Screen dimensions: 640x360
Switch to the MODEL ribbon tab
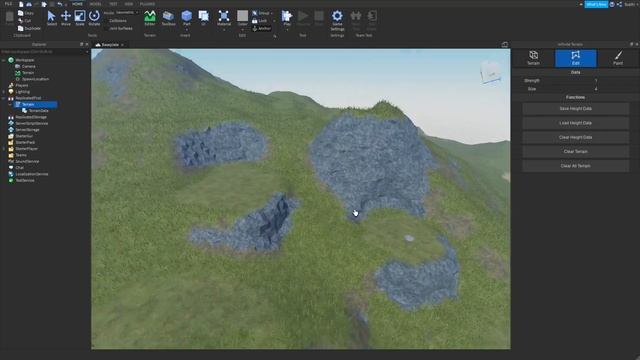pyautogui.click(x=96, y=4)
